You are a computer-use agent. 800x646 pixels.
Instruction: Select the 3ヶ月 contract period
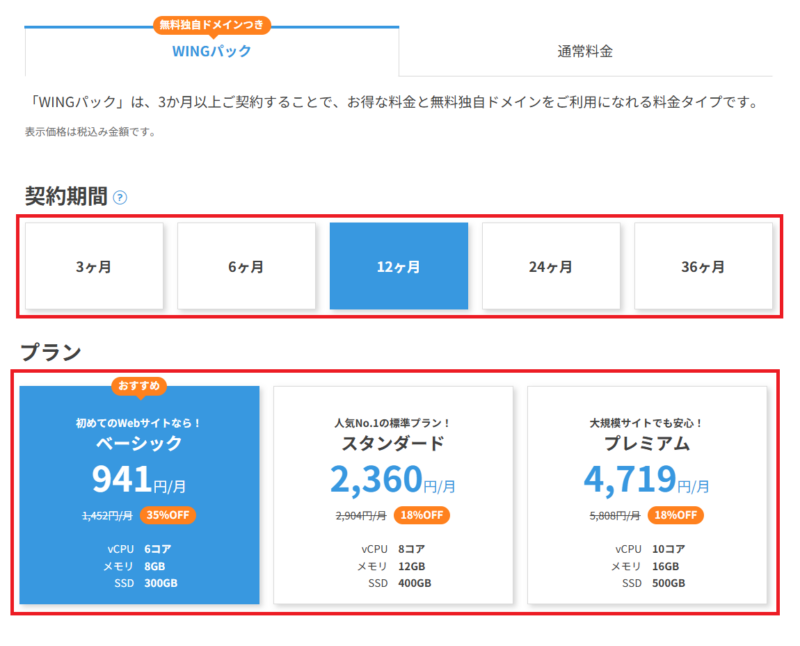coord(94,266)
